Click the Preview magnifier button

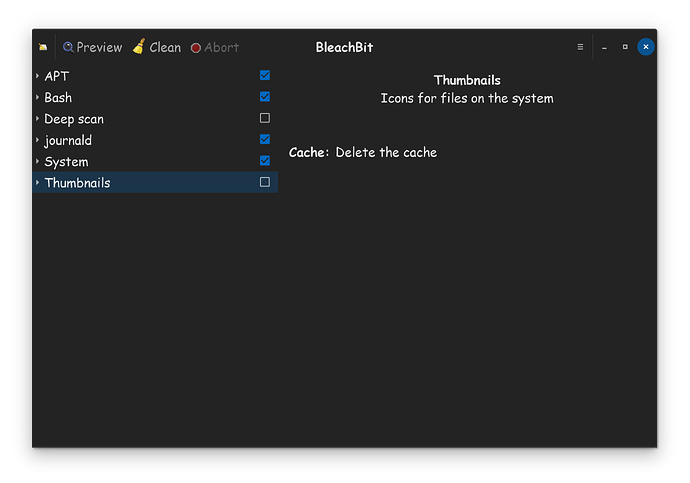point(92,47)
